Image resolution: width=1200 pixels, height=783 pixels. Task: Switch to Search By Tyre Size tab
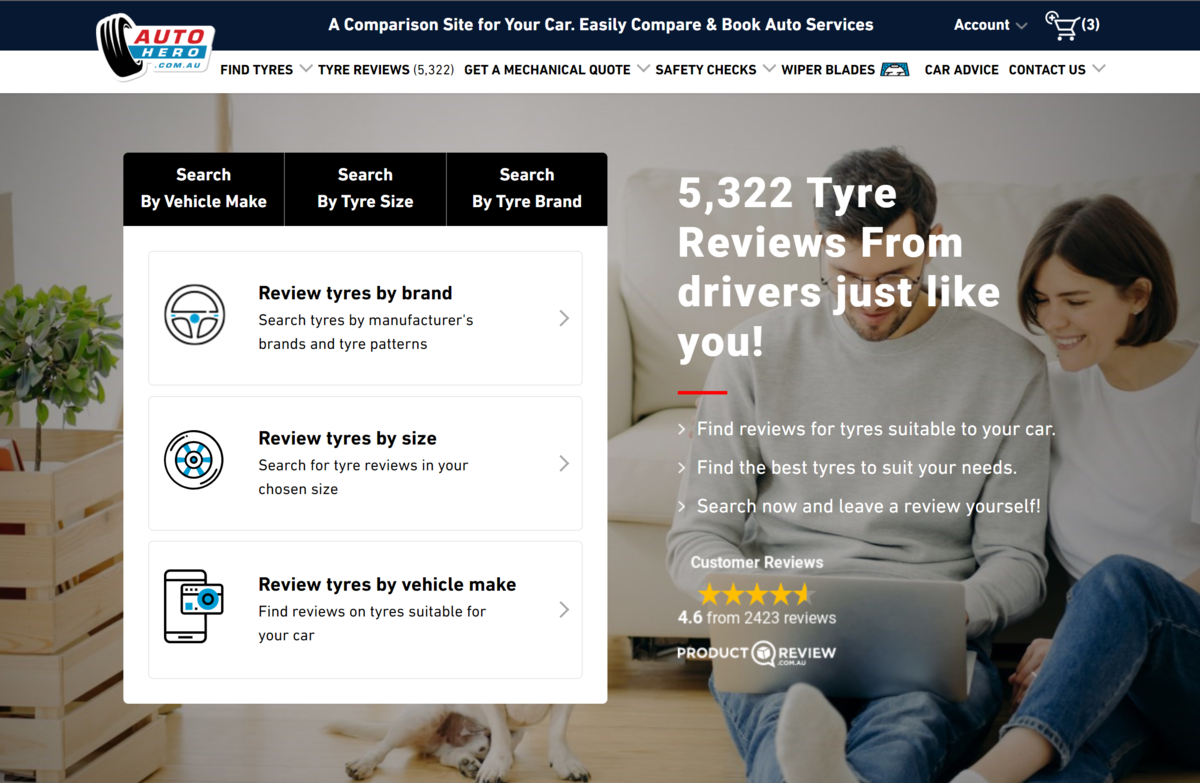(365, 188)
